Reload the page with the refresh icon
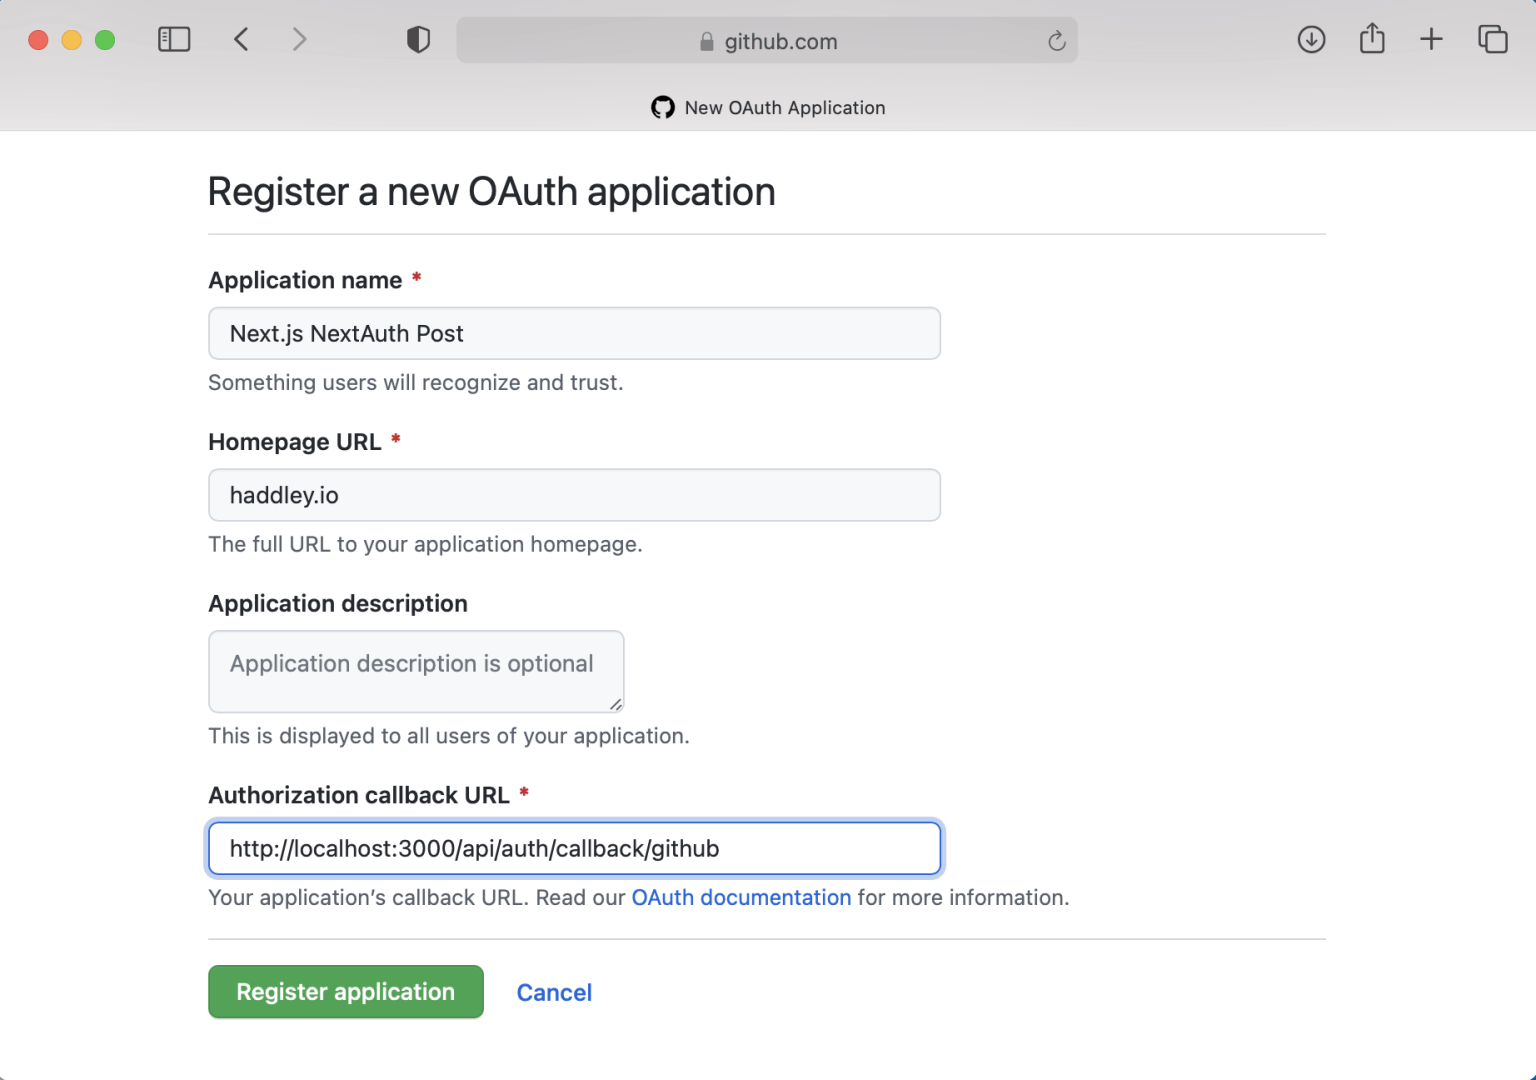 pos(1056,41)
